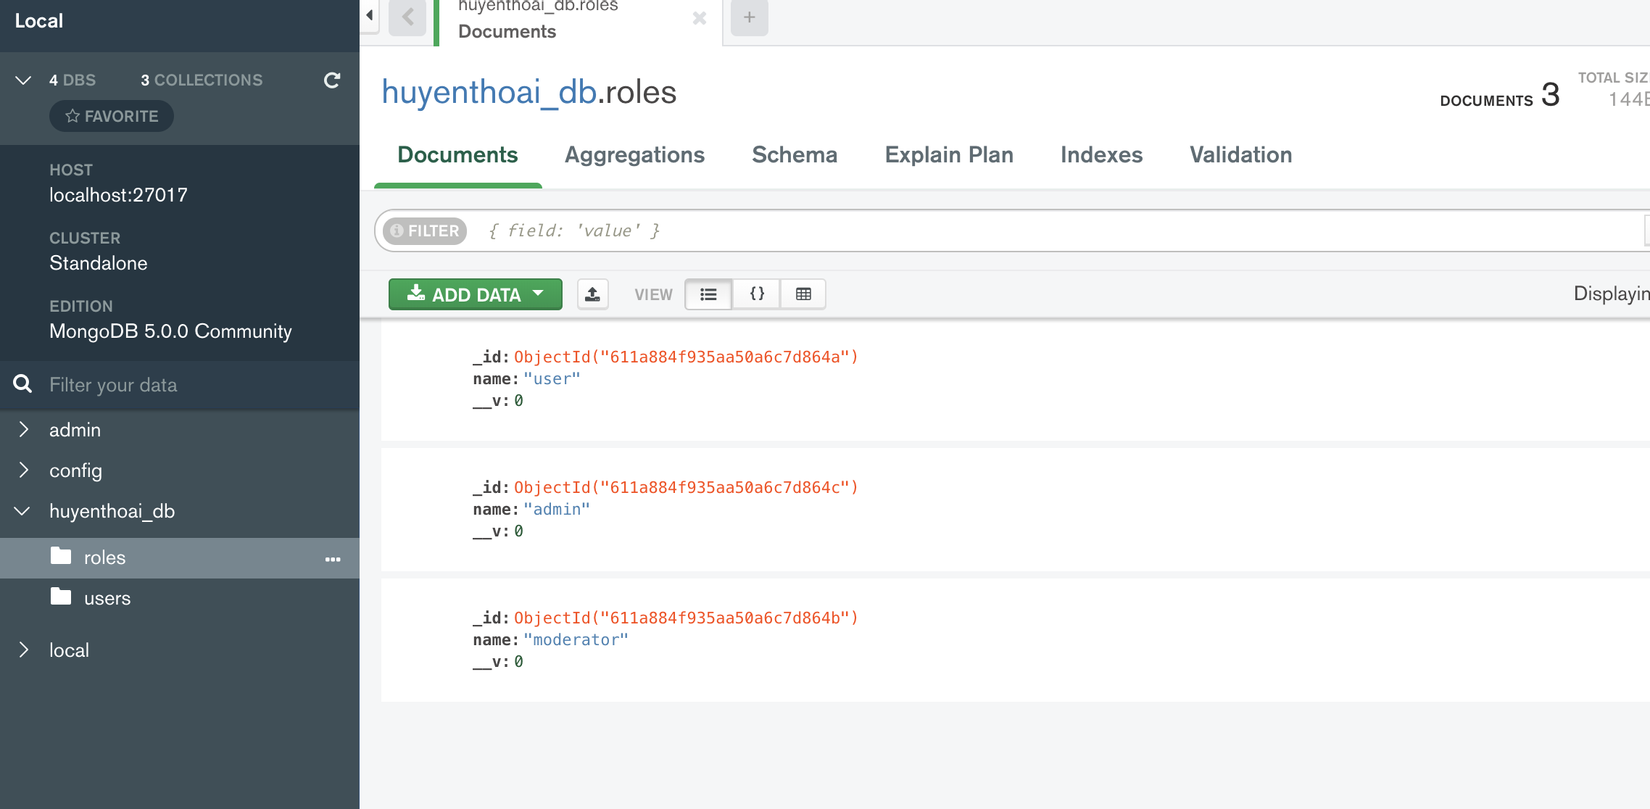Click the export collection icon
The image size is (1650, 809).
point(593,294)
